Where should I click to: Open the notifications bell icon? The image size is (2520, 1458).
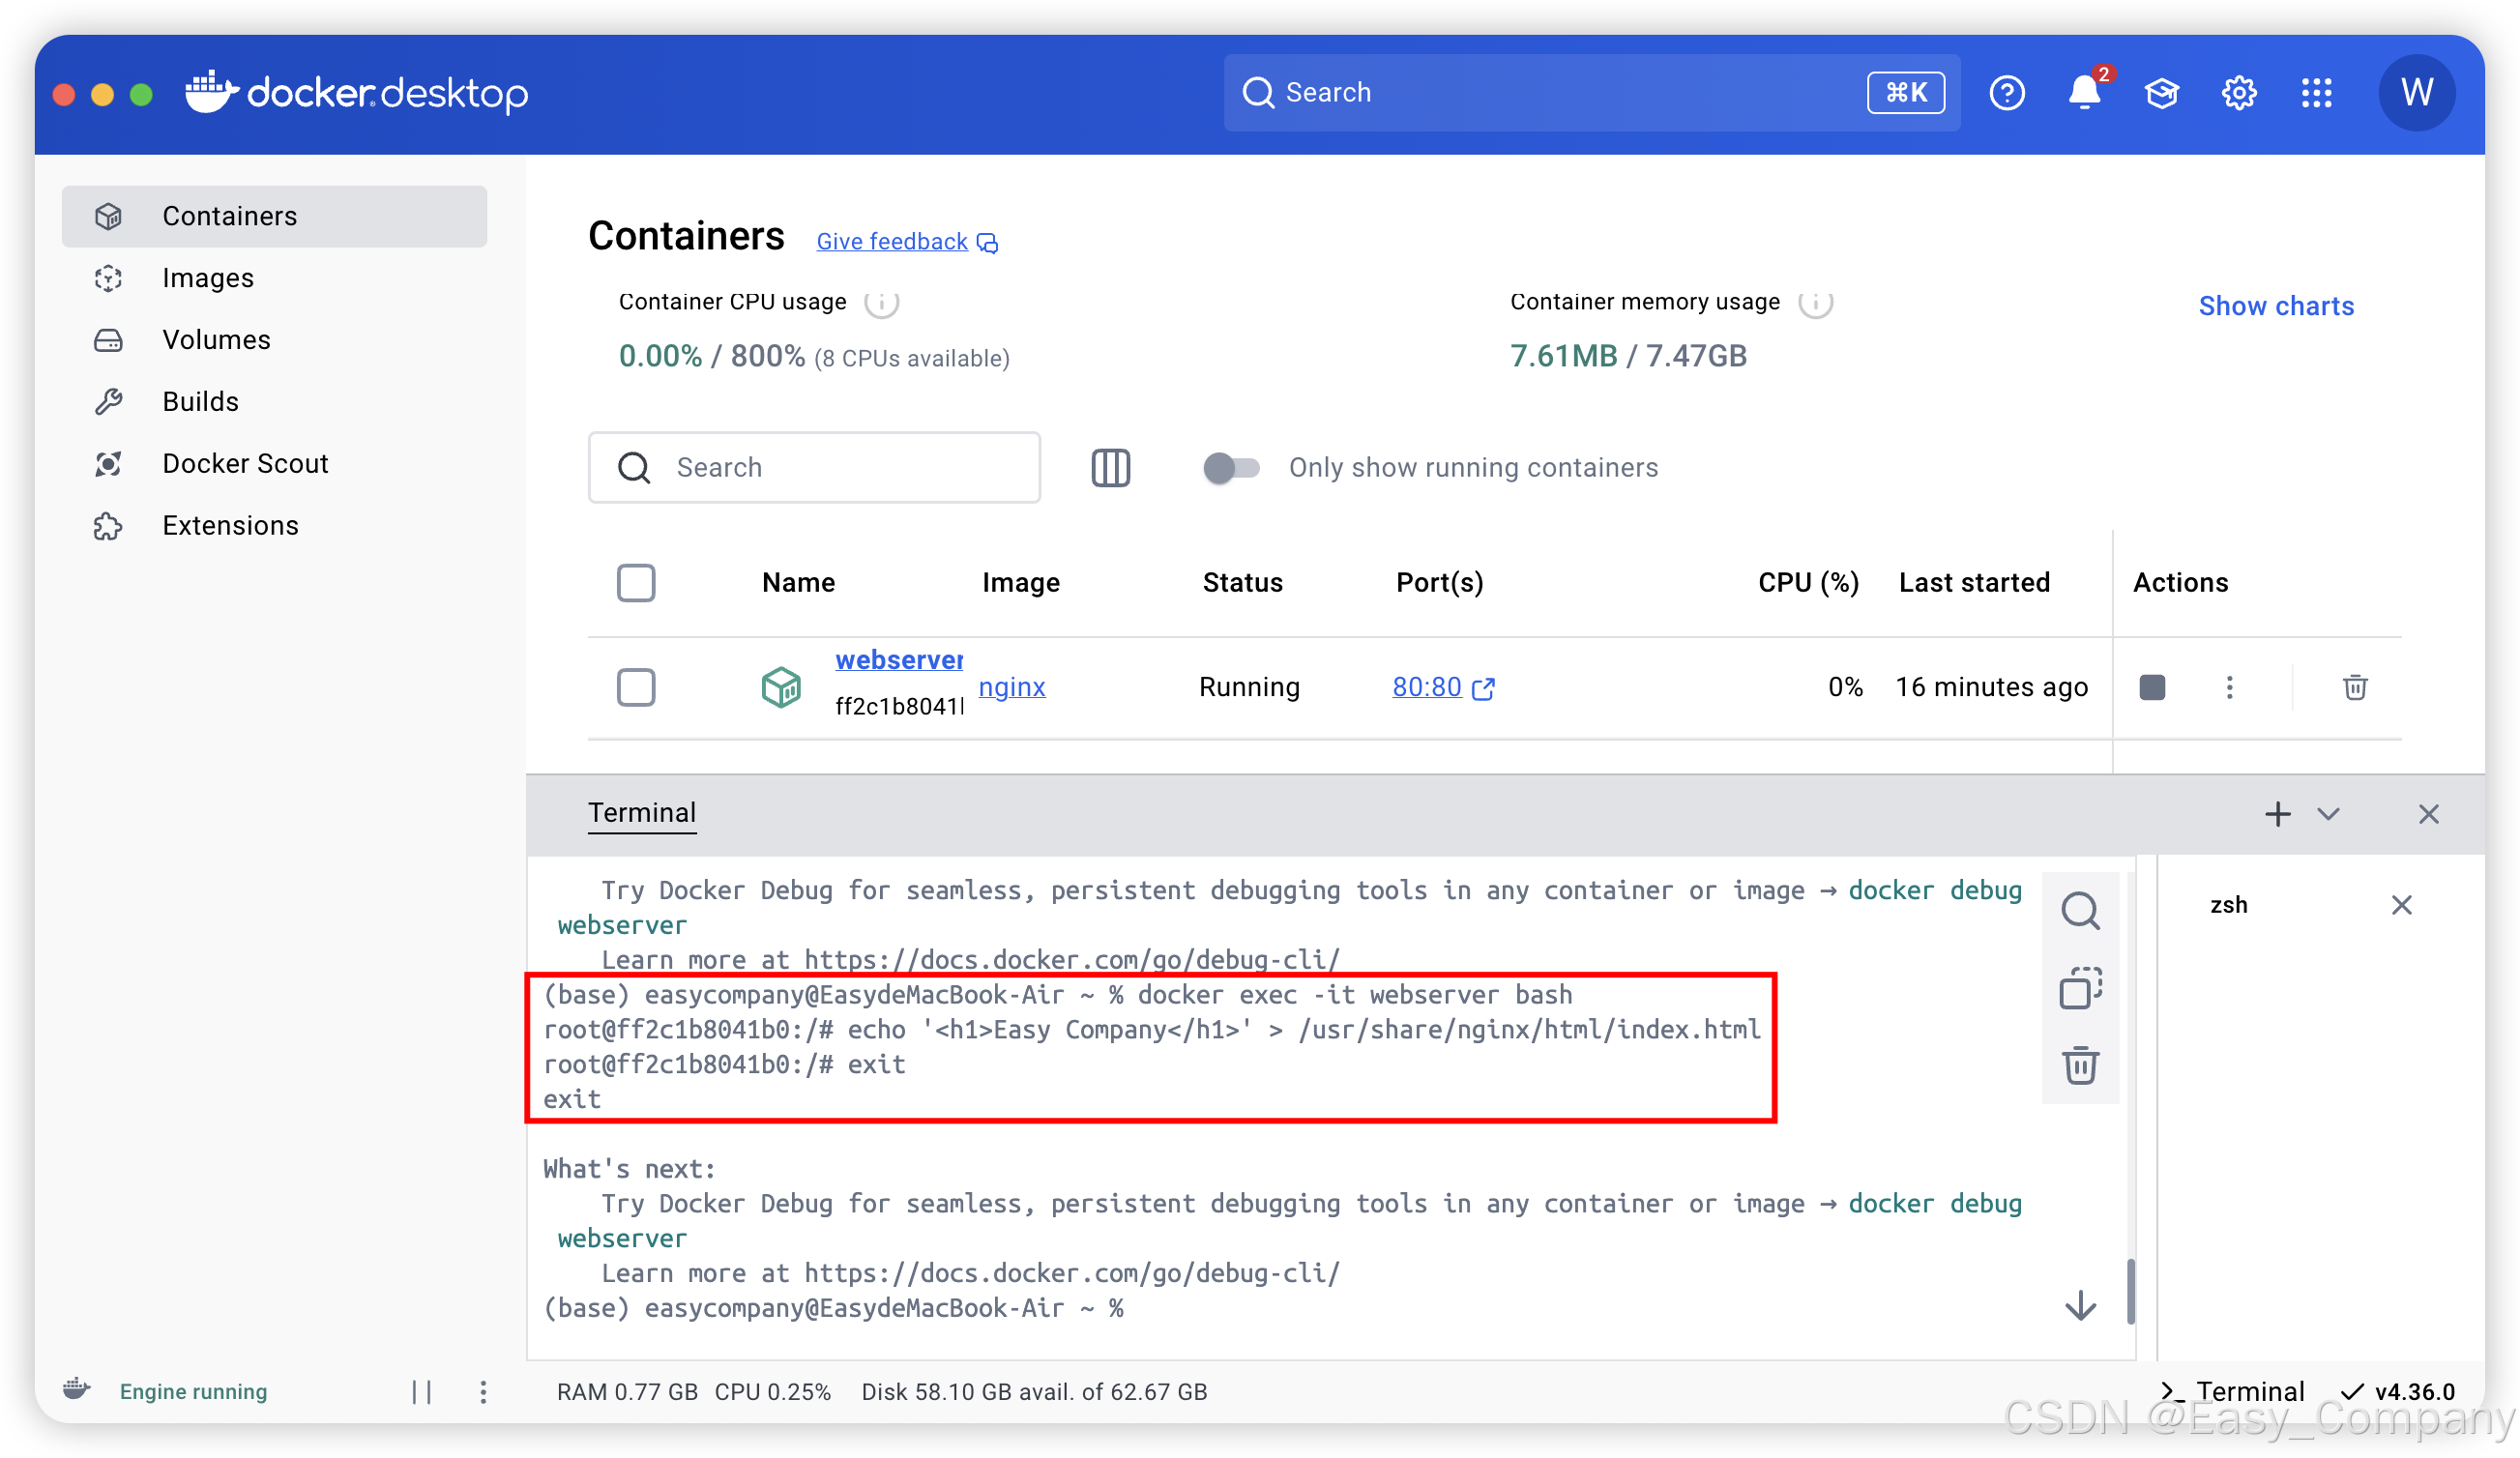click(2083, 93)
